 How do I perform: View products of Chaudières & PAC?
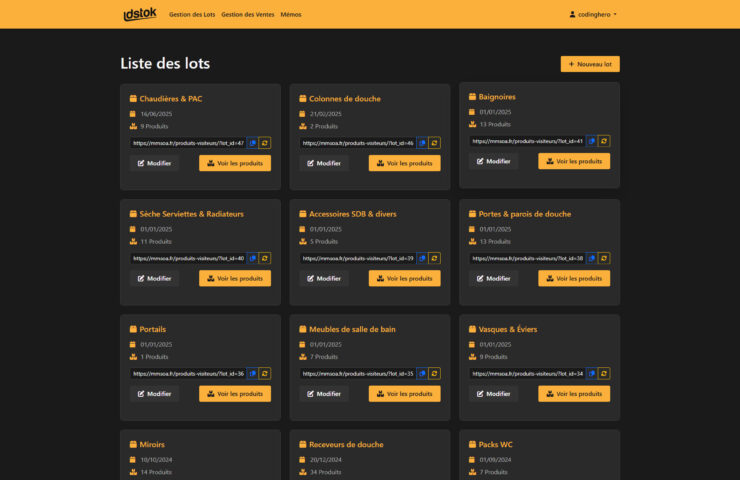click(235, 163)
